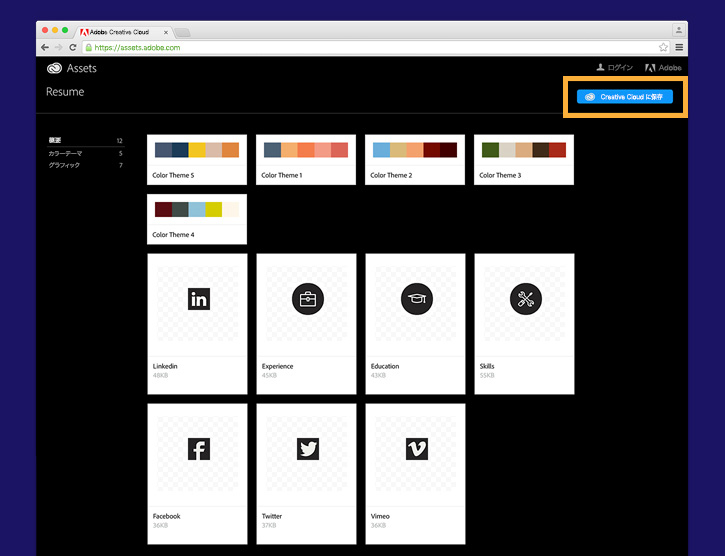This screenshot has width=725, height=556.
Task: Click yellow swatch in Color Theme 5
Action: pos(197,150)
